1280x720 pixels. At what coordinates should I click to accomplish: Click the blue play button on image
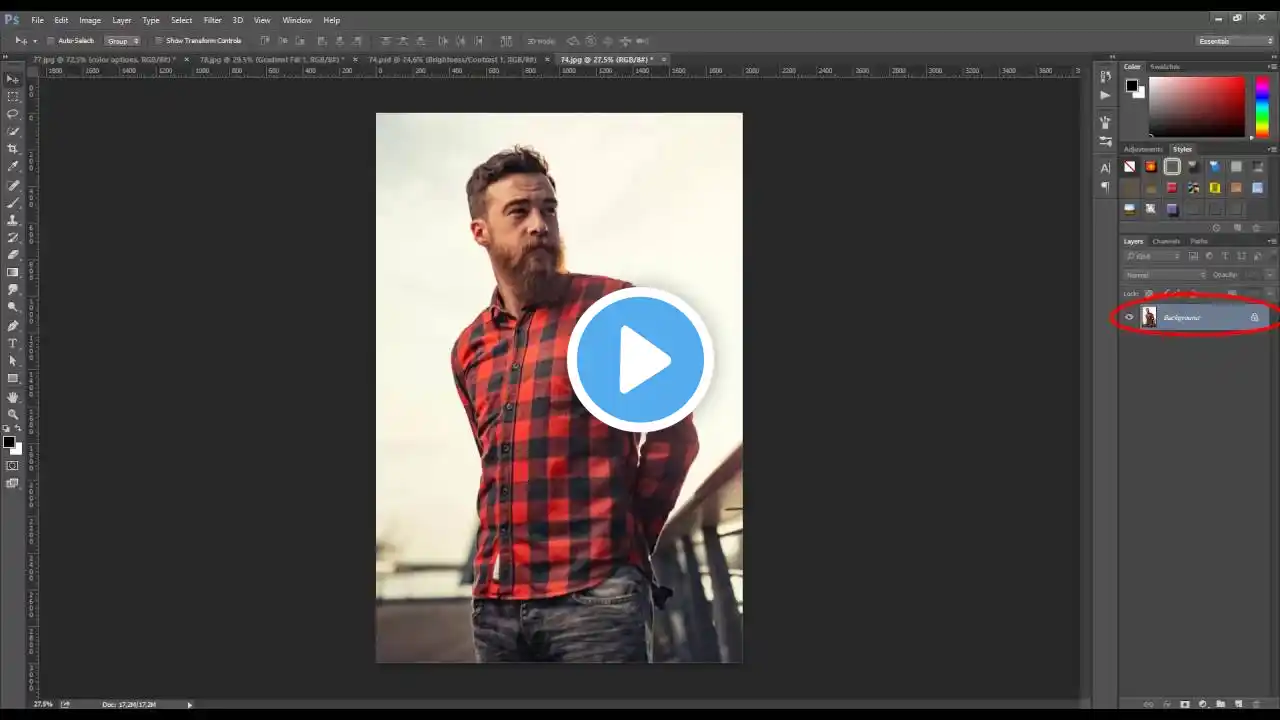click(x=640, y=359)
